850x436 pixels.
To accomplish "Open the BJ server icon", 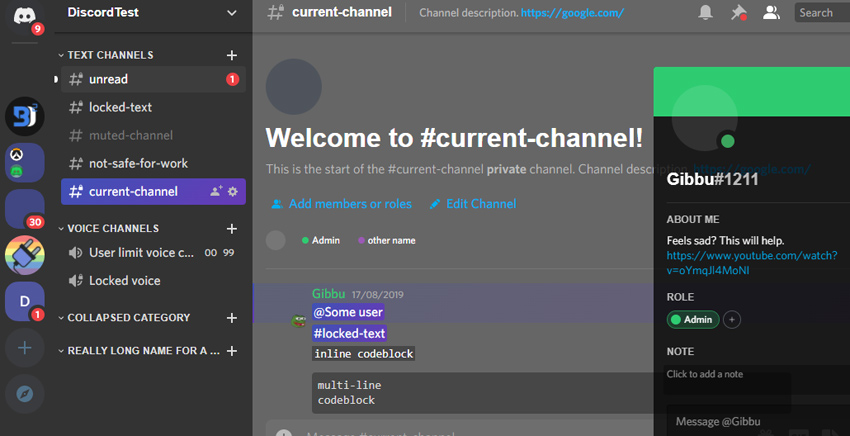I will pos(24,116).
